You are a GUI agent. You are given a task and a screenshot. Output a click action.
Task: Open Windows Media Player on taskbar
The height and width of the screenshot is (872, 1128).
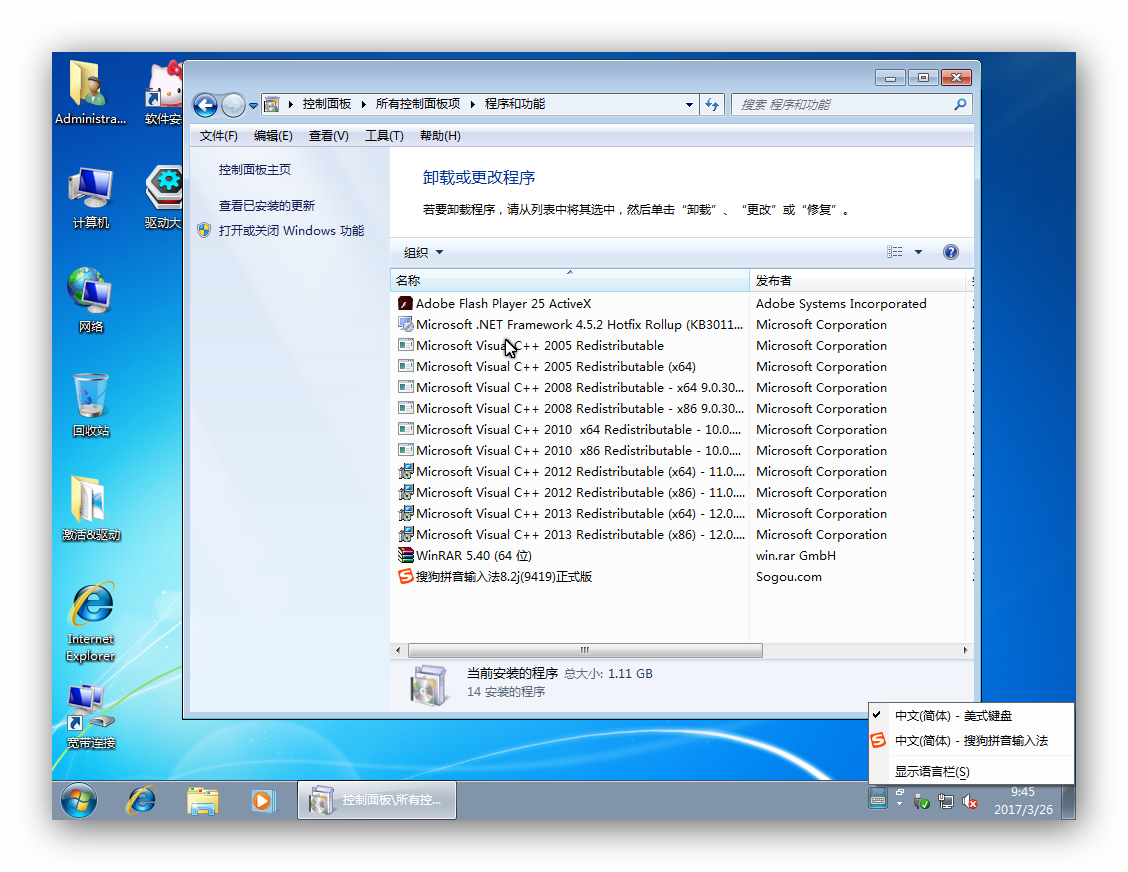pos(263,800)
